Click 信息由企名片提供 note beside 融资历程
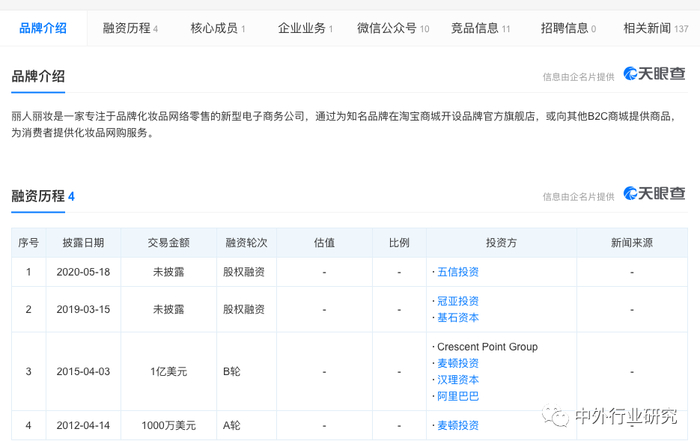This screenshot has height=447, width=700. 579,196
